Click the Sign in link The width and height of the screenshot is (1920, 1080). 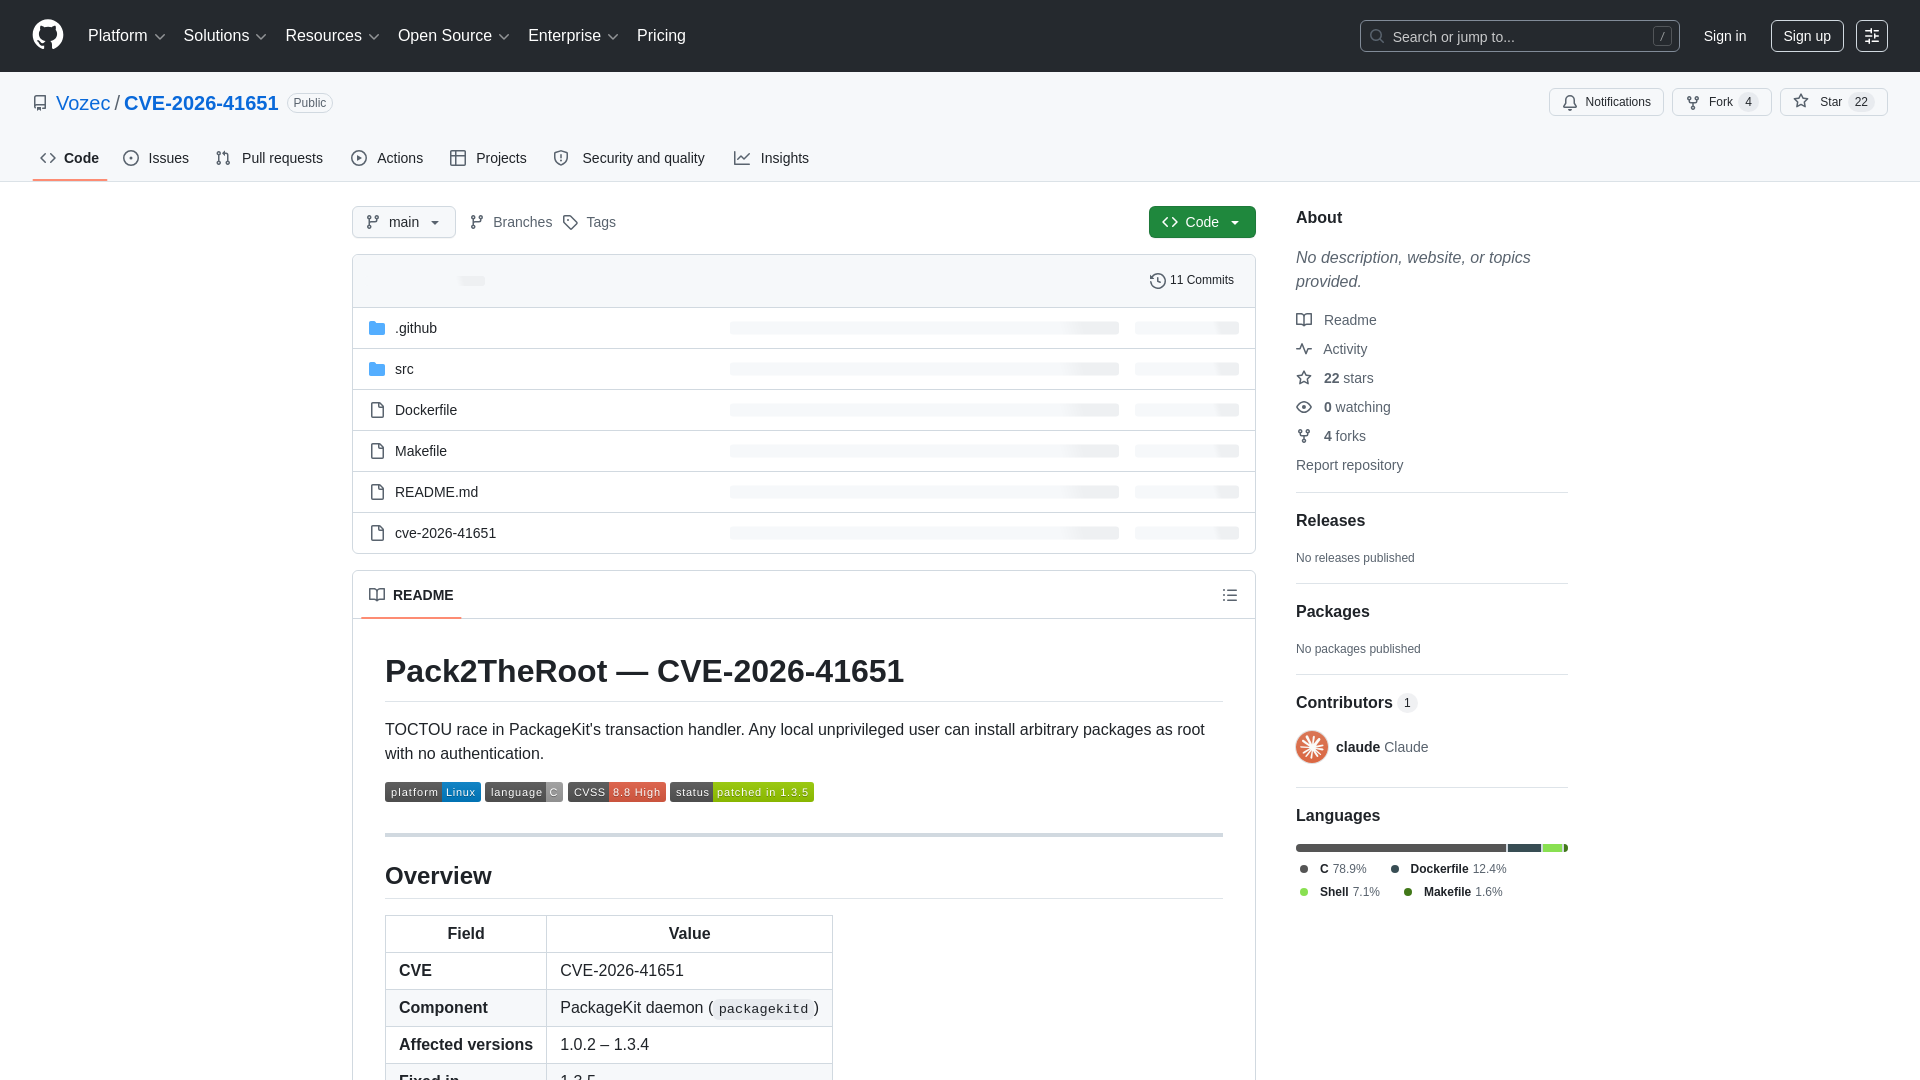1725,36
